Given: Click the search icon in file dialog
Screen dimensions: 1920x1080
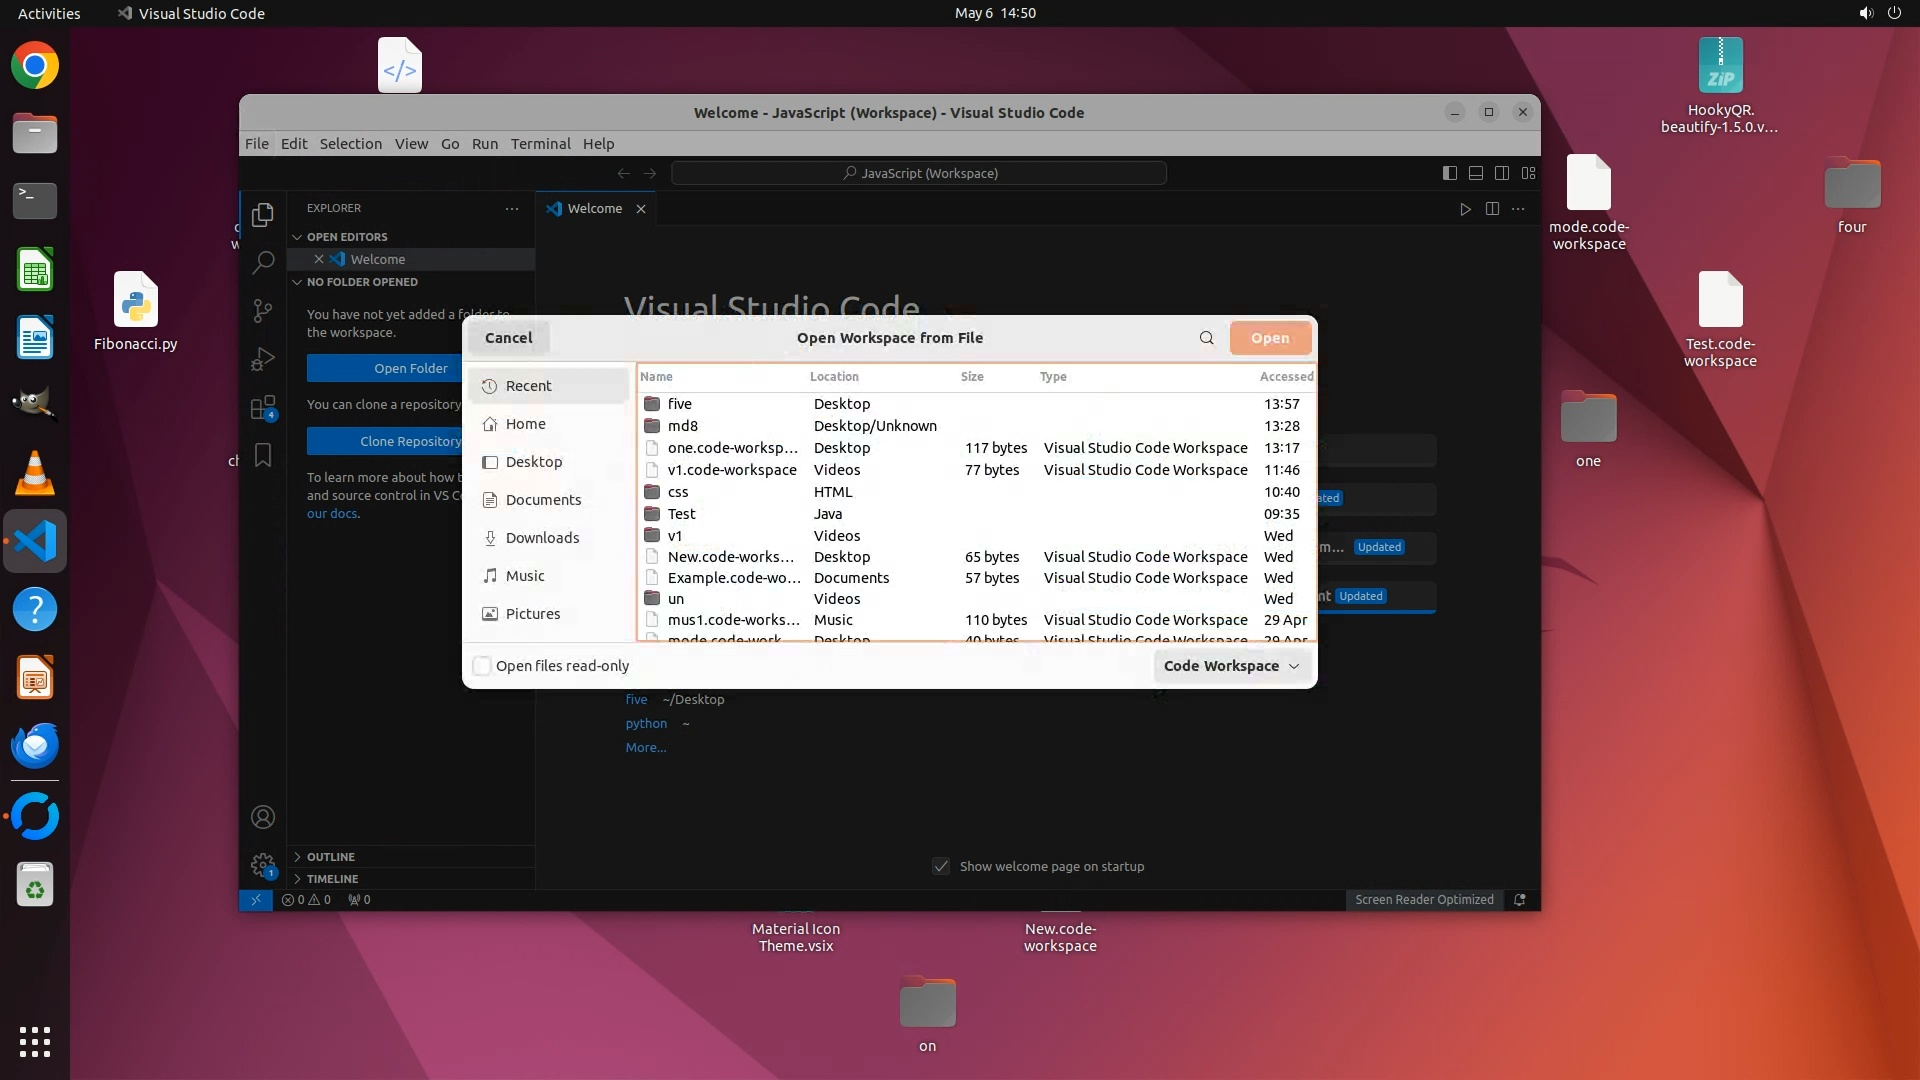Looking at the screenshot, I should pos(1206,338).
